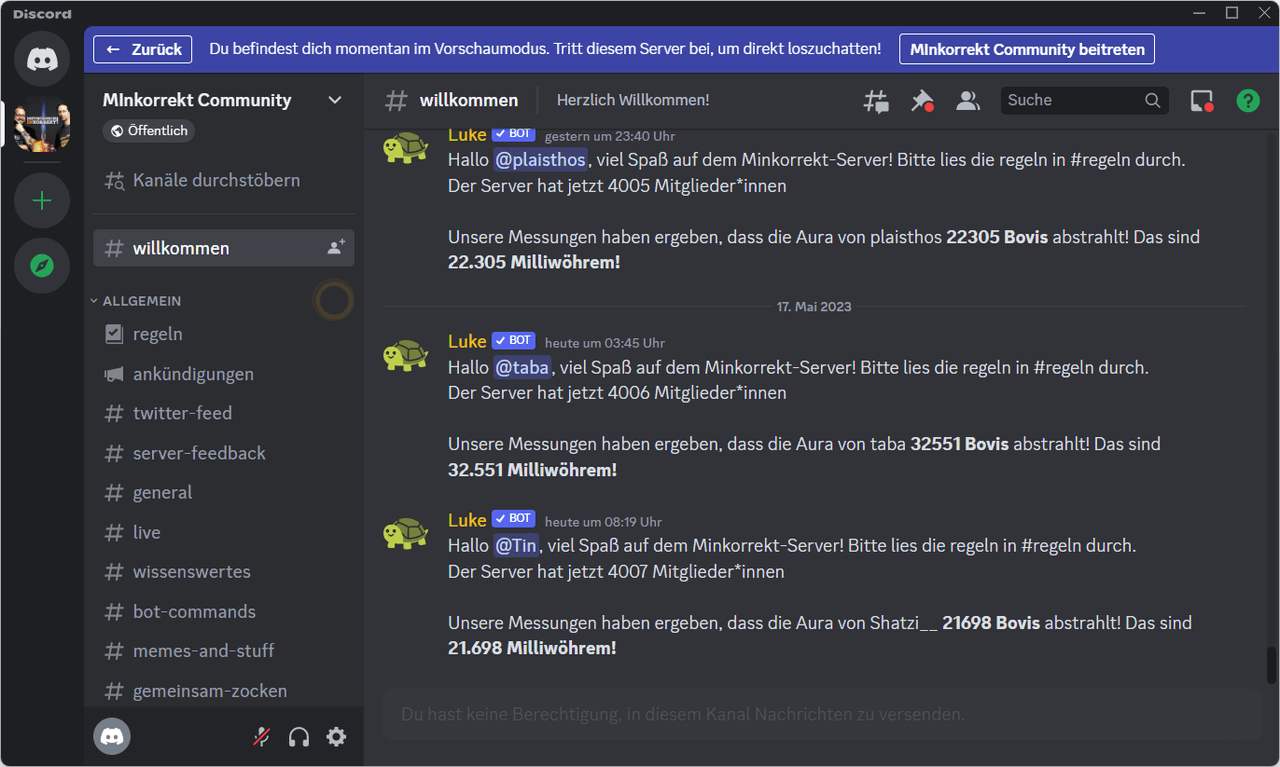Viewport: 1280px width, 767px height.
Task: Open the server dropdown chevron beside MInkorrekt Community
Action: [335, 100]
